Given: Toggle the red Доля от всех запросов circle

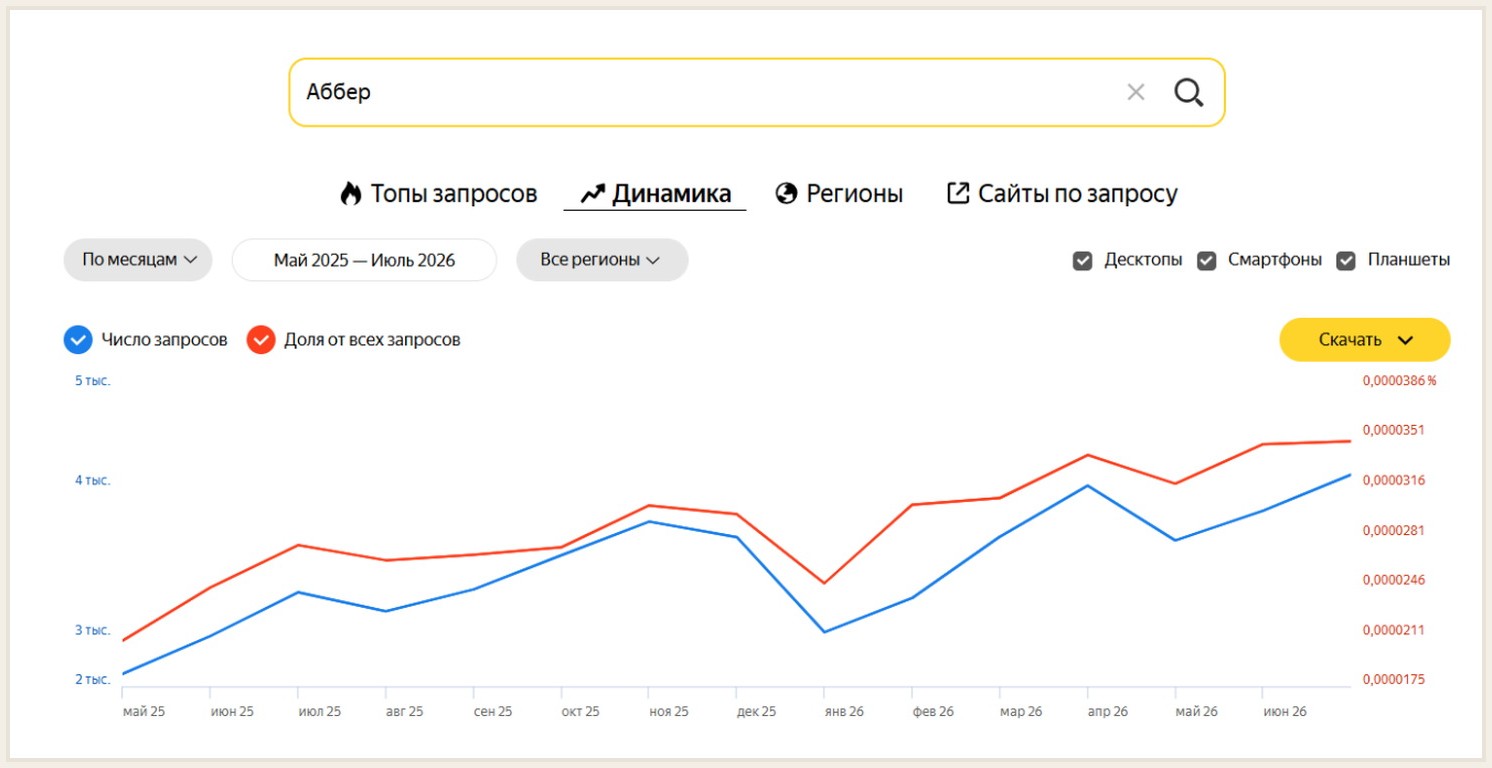Looking at the screenshot, I should [261, 340].
